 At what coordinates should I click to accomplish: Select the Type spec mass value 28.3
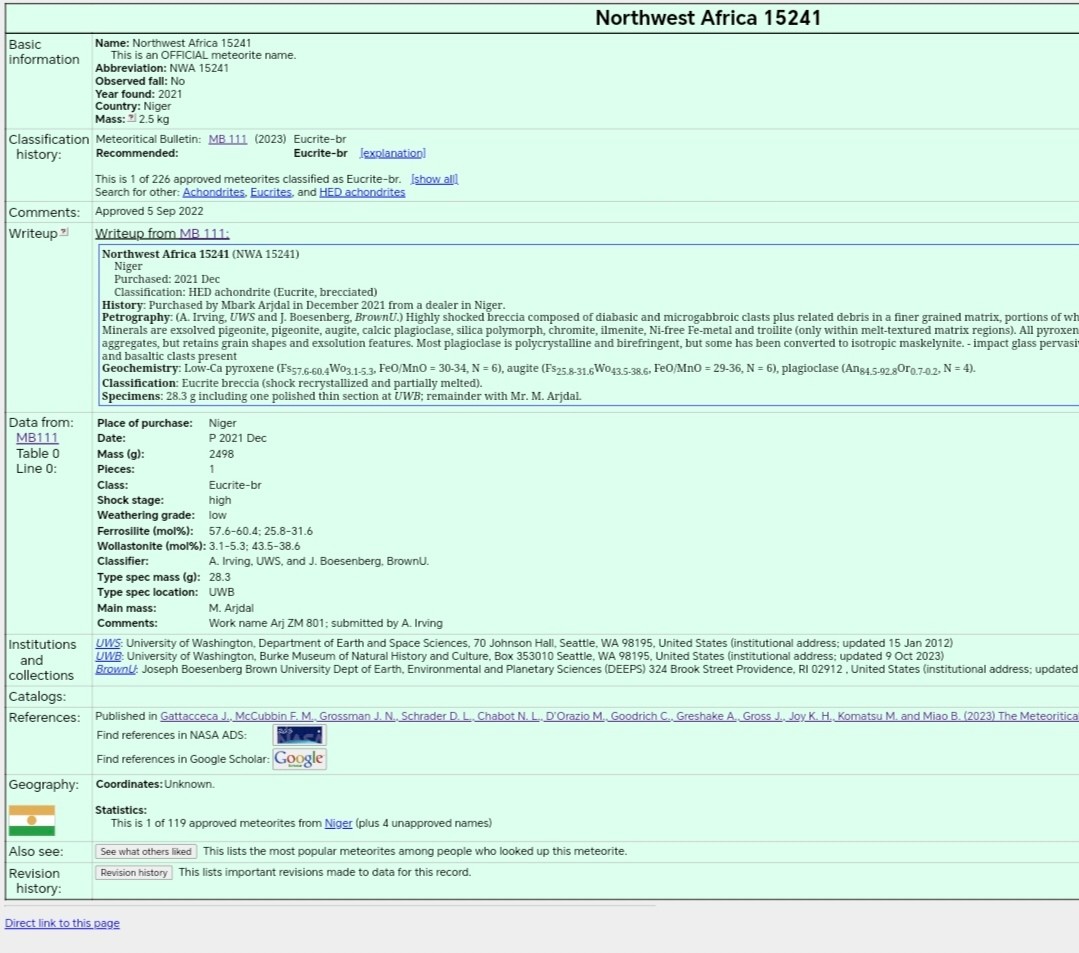pyautogui.click(x=220, y=577)
